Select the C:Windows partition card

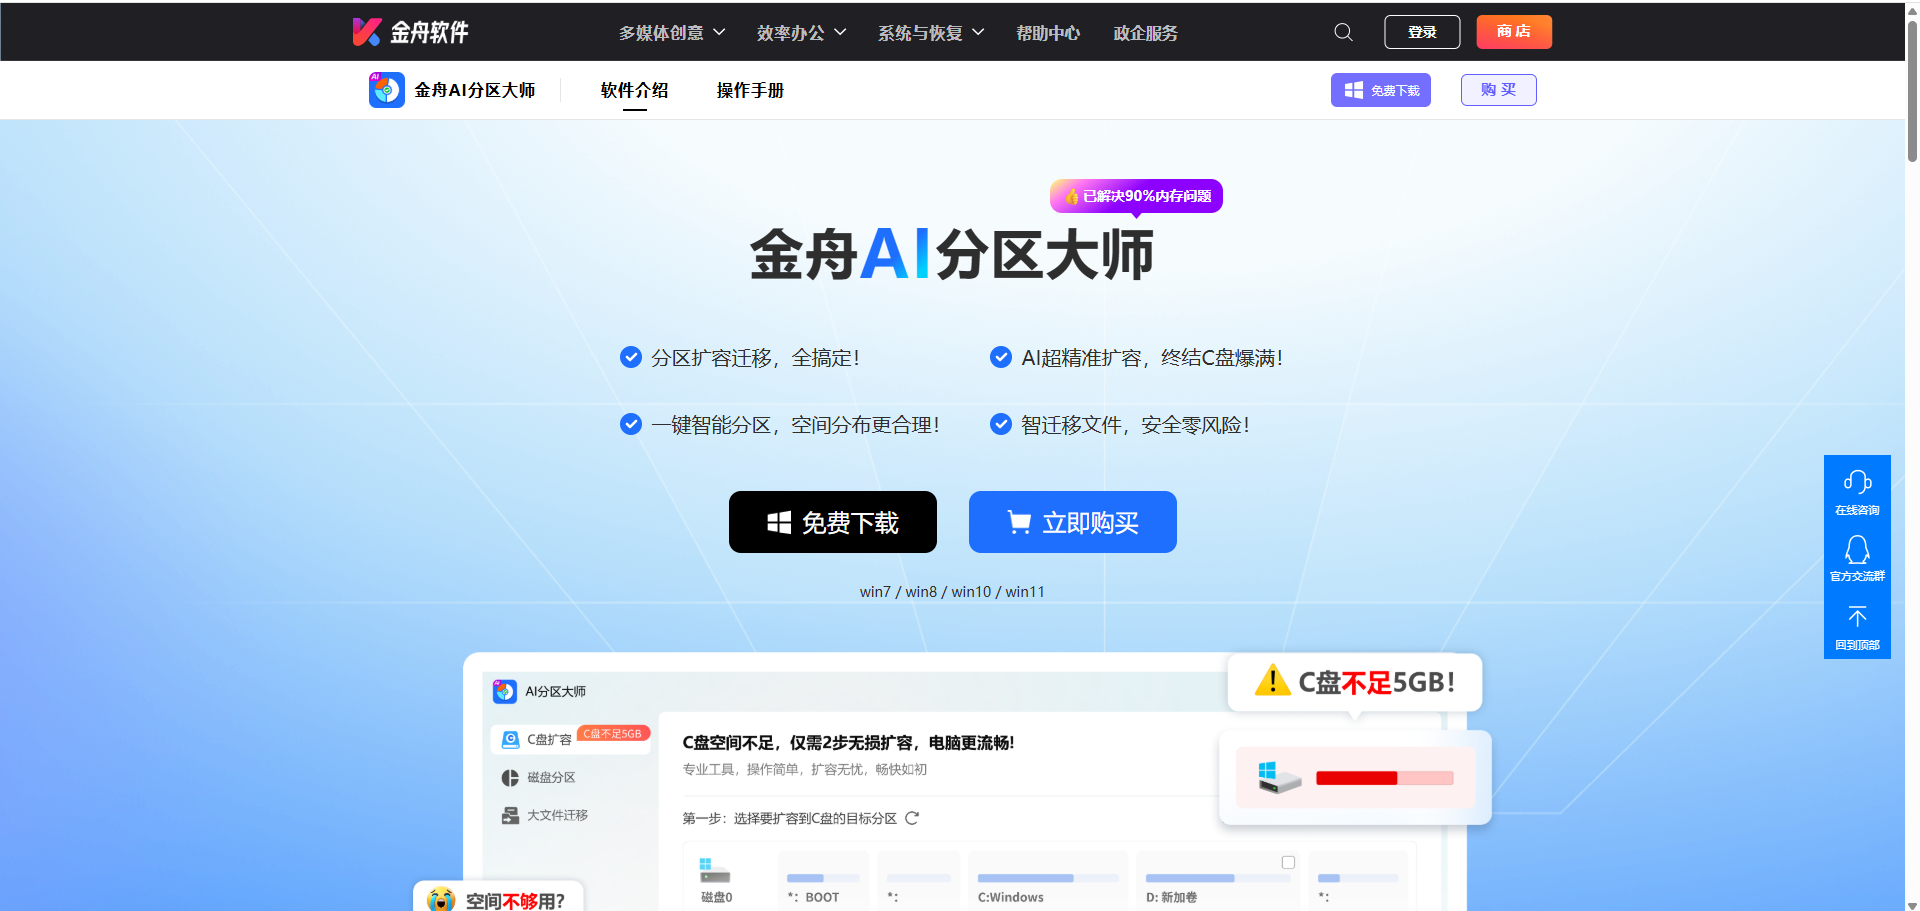click(1047, 878)
